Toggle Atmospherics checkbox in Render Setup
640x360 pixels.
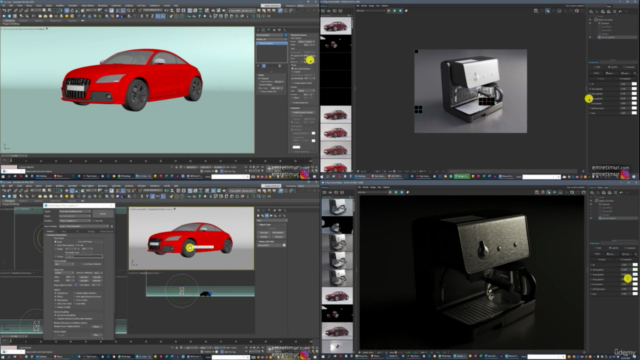click(55, 293)
